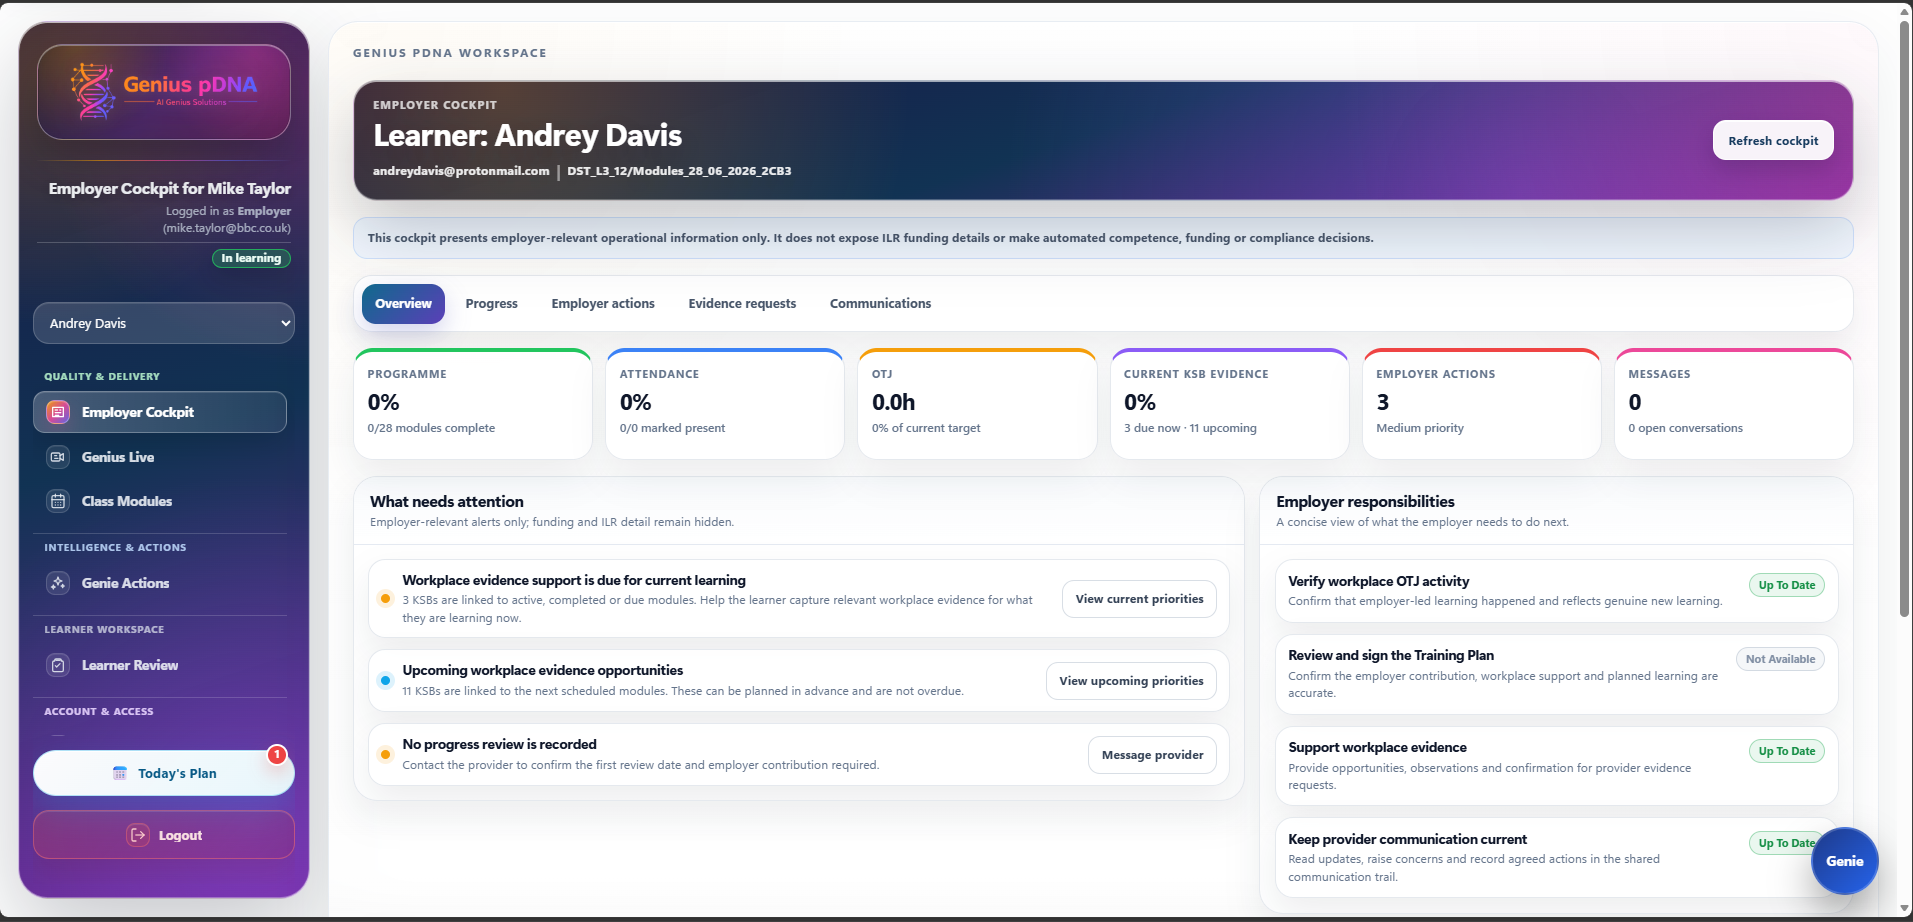
Task: Click the scrollbar down arrow
Action: (x=1904, y=909)
